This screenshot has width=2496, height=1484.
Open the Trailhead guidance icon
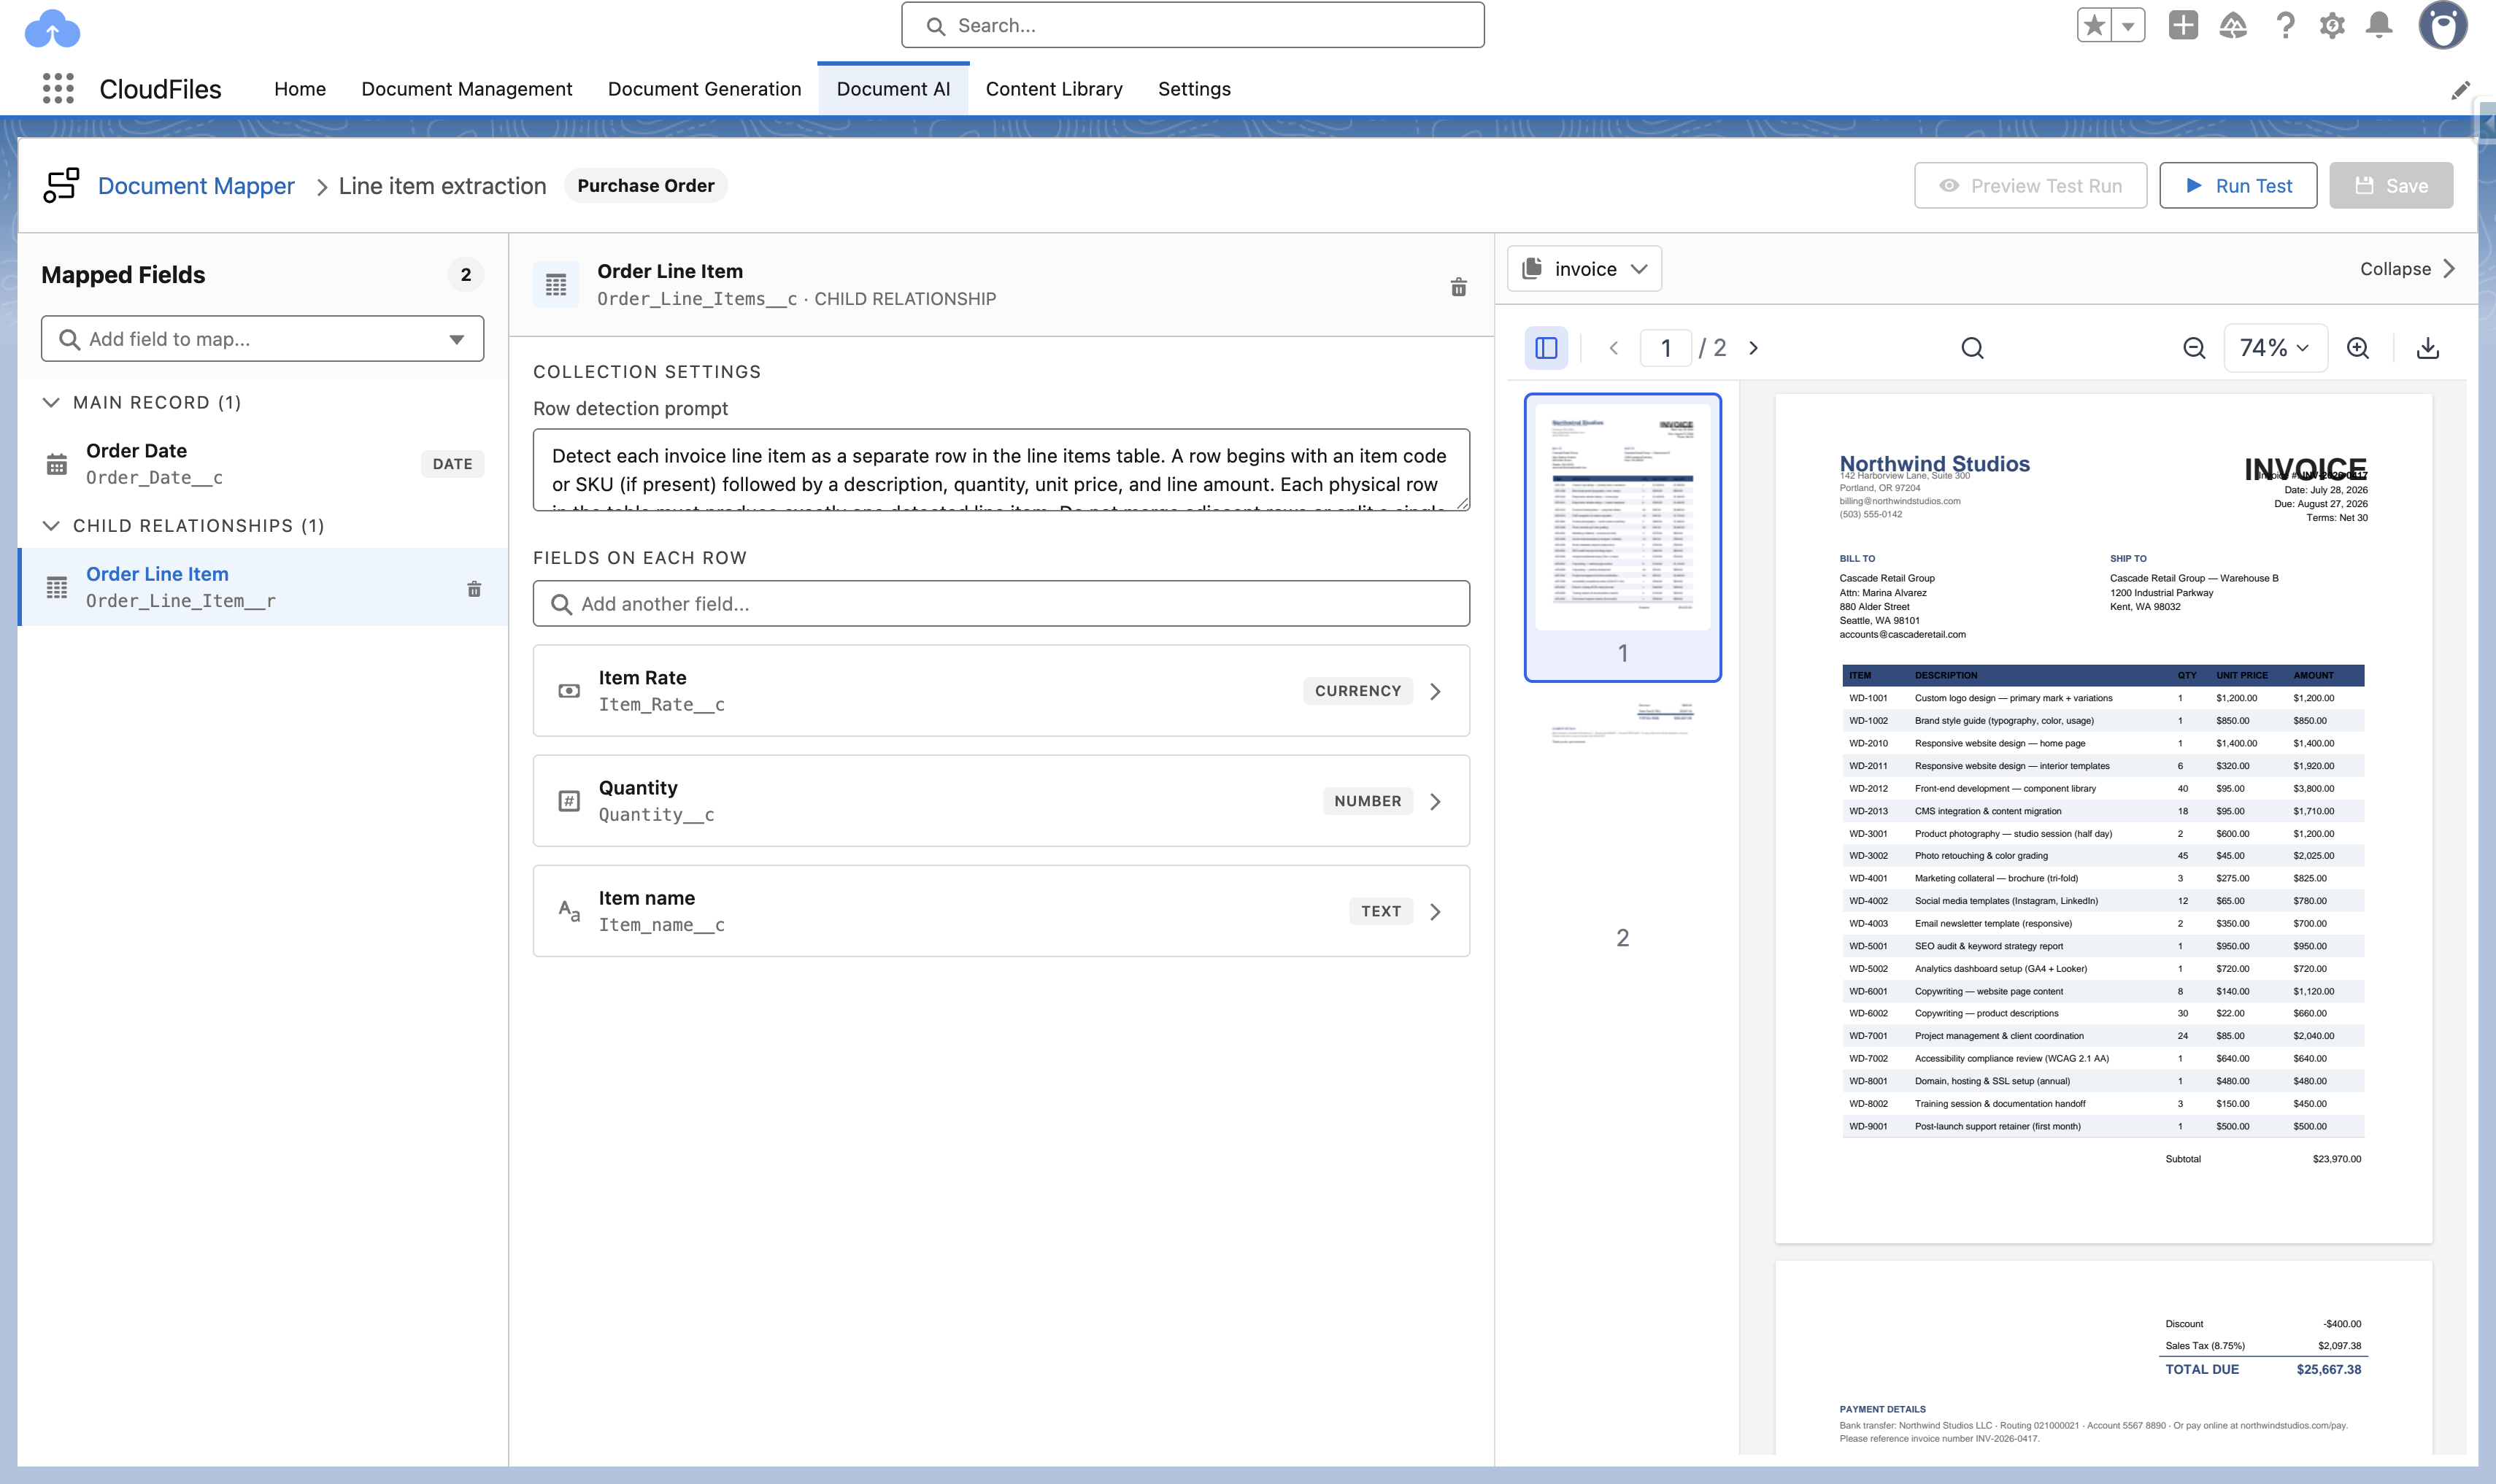tap(2233, 25)
